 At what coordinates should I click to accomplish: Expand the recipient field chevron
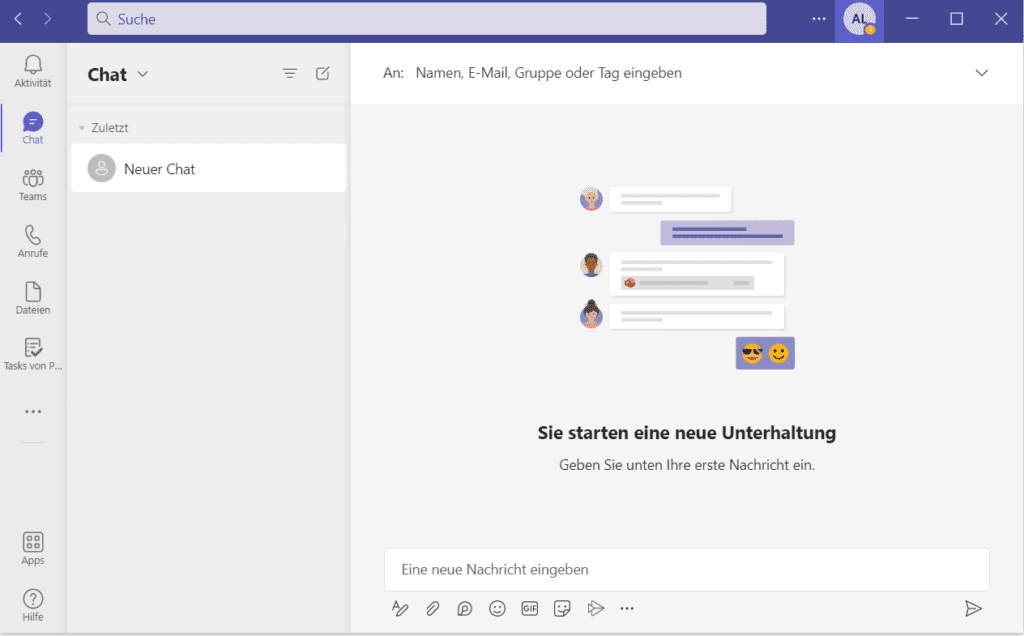(981, 73)
